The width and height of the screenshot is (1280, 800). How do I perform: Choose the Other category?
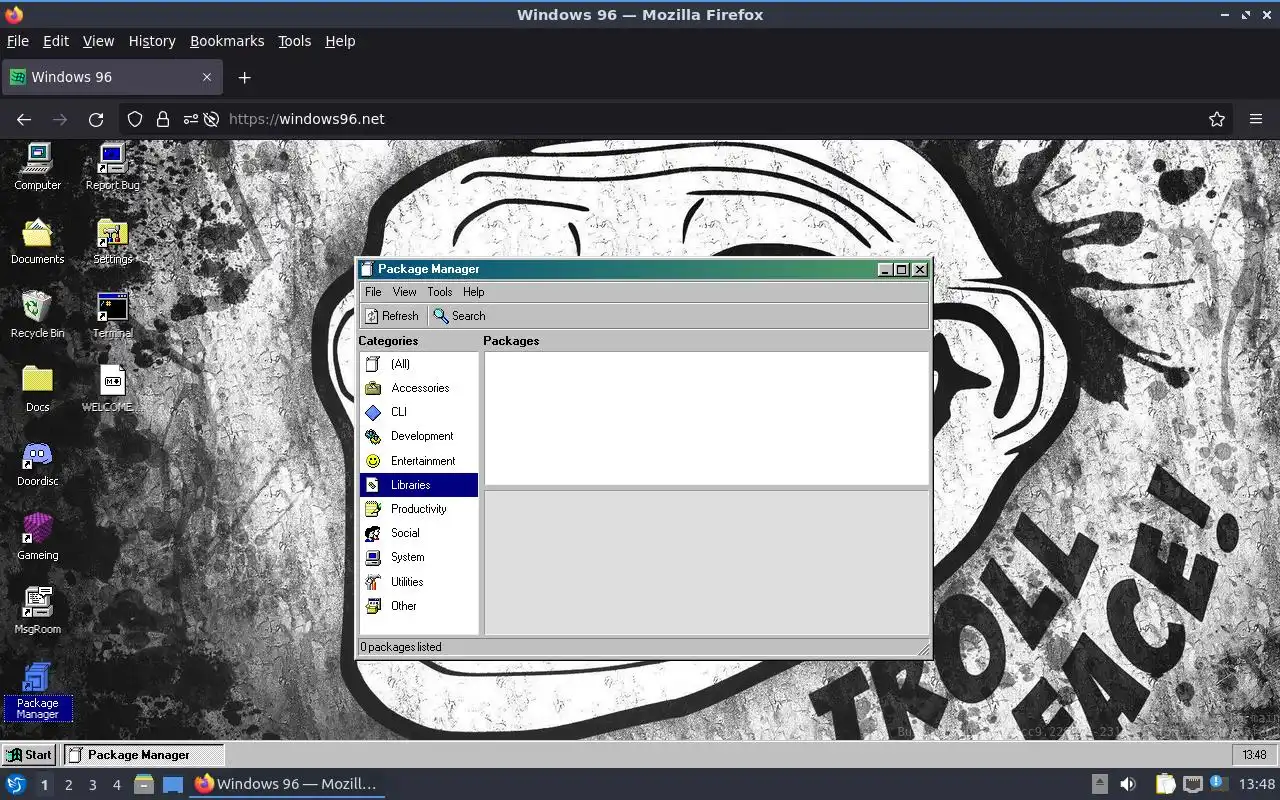pos(419,606)
